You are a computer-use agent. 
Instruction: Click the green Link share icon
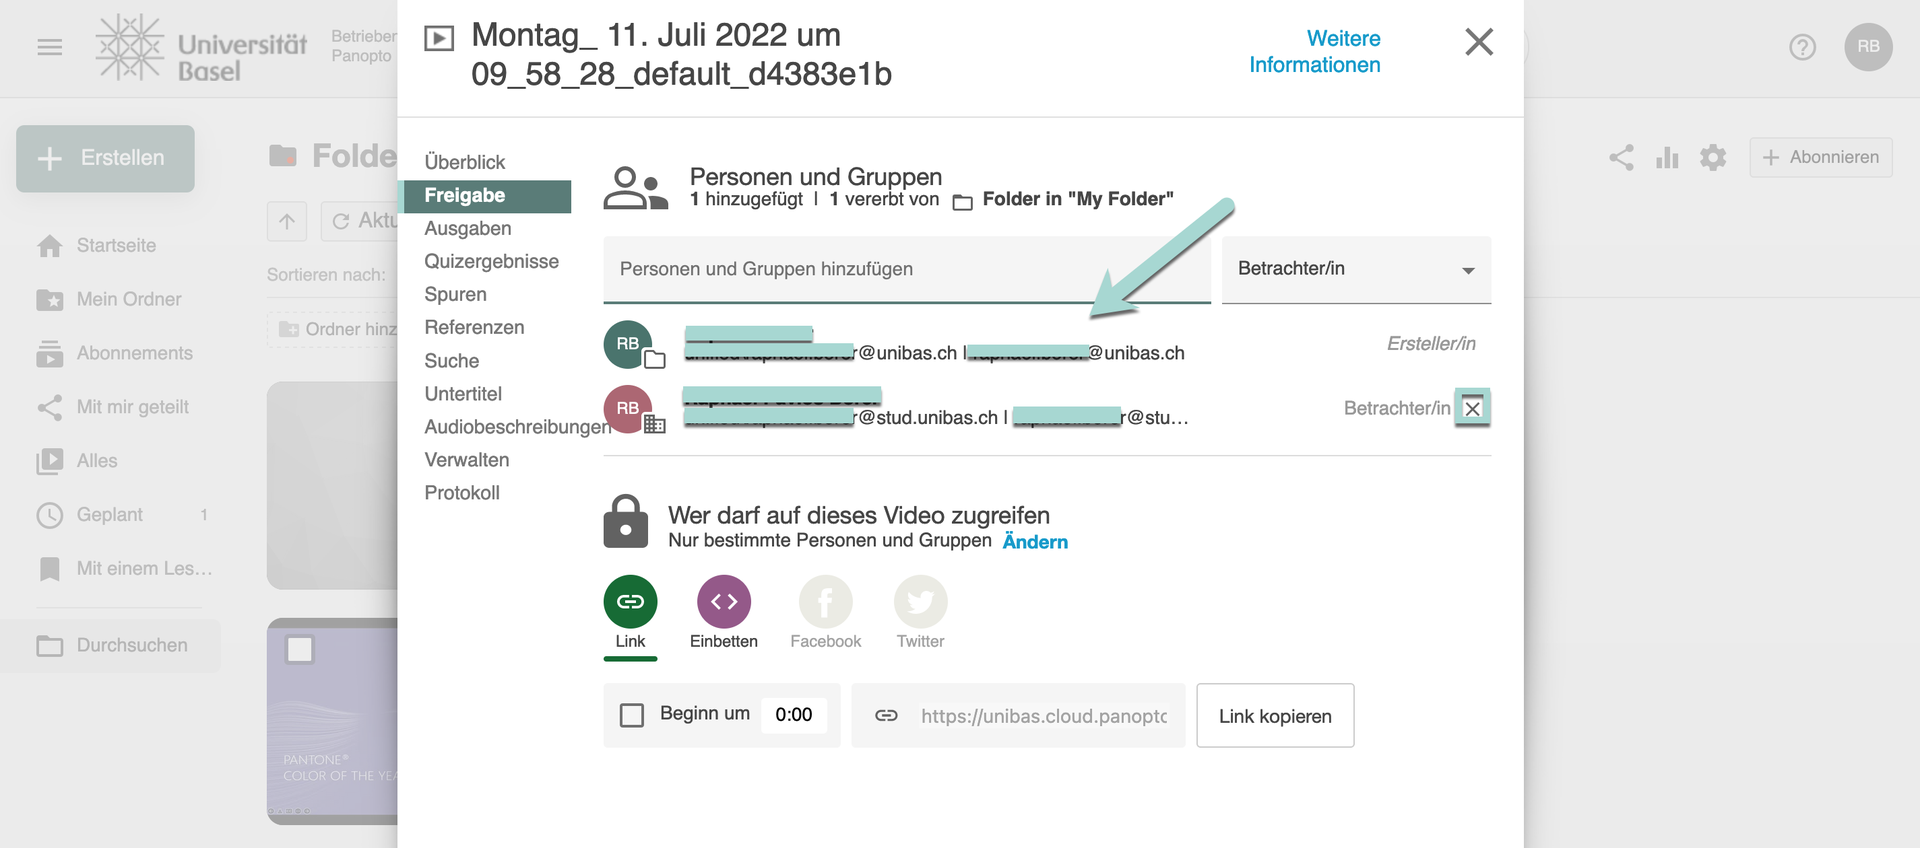(x=630, y=601)
